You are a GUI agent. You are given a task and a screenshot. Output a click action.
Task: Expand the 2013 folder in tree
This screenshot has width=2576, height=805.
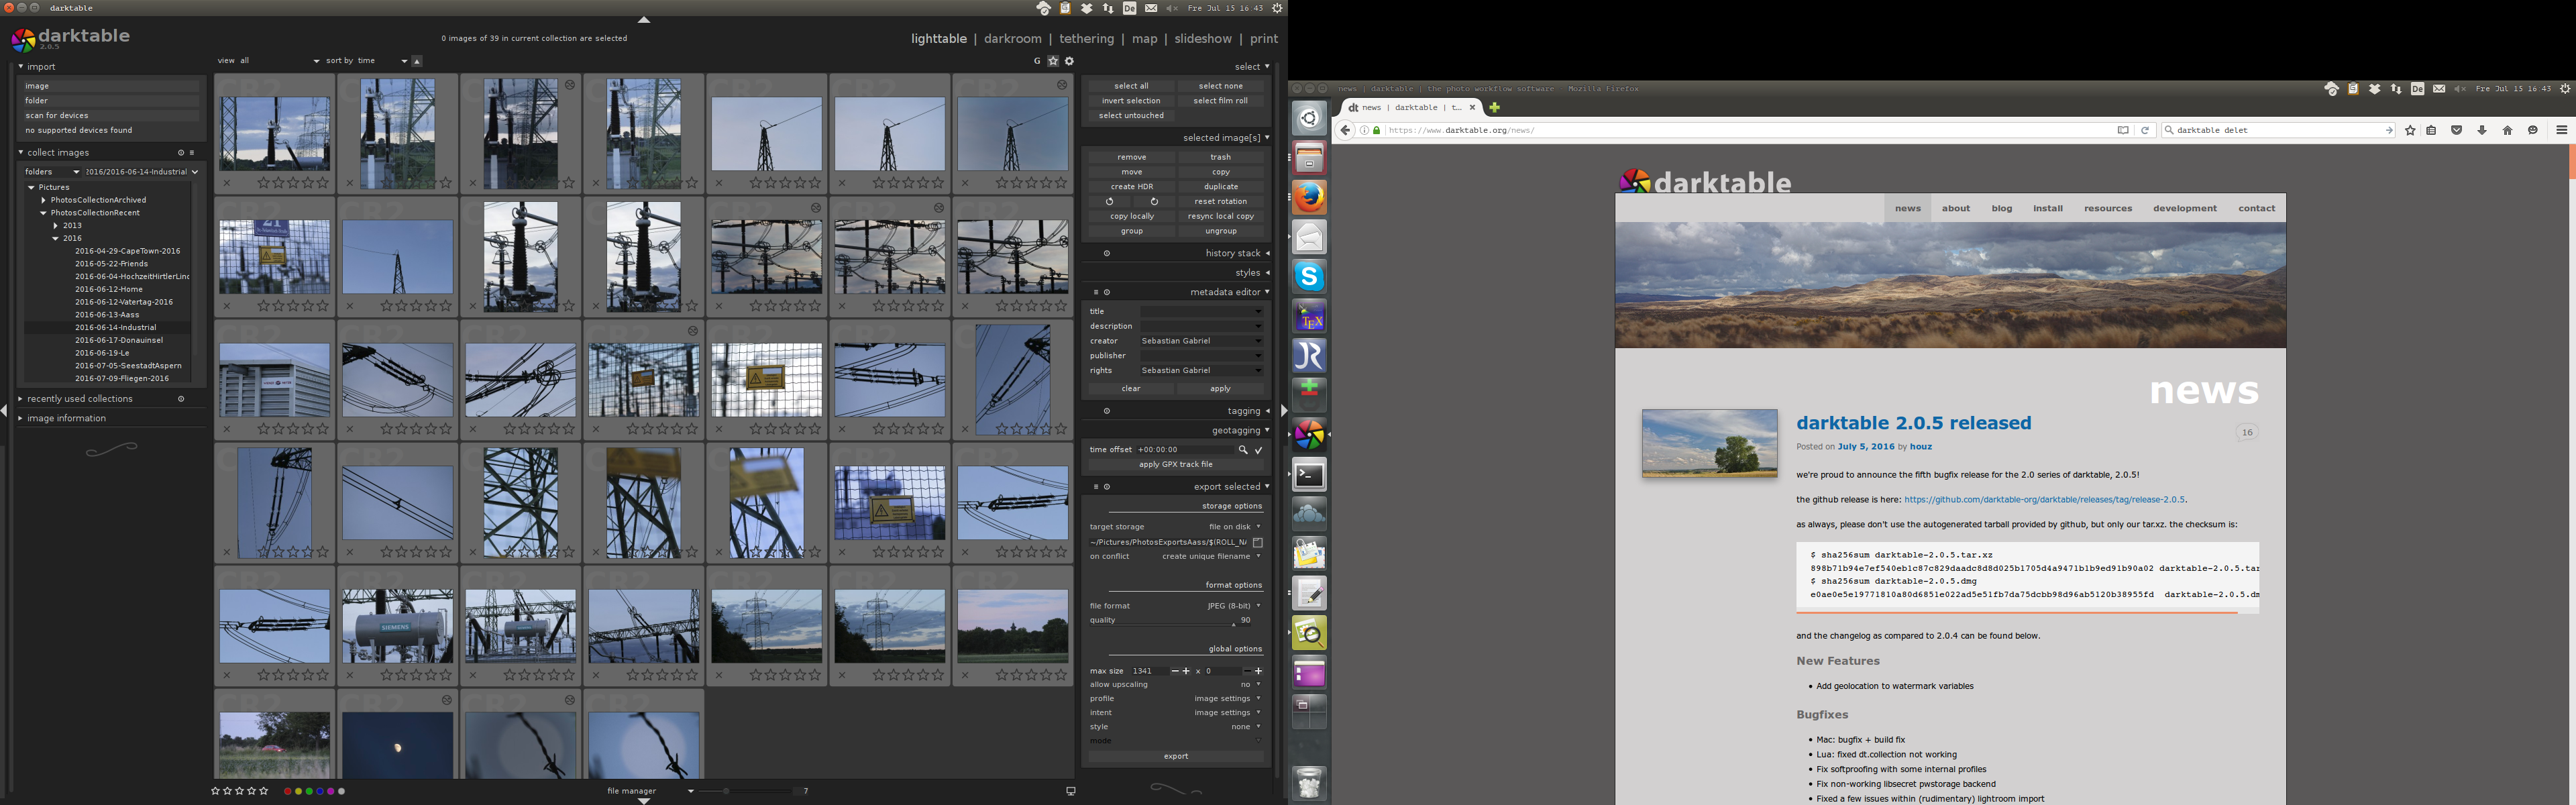click(x=56, y=226)
